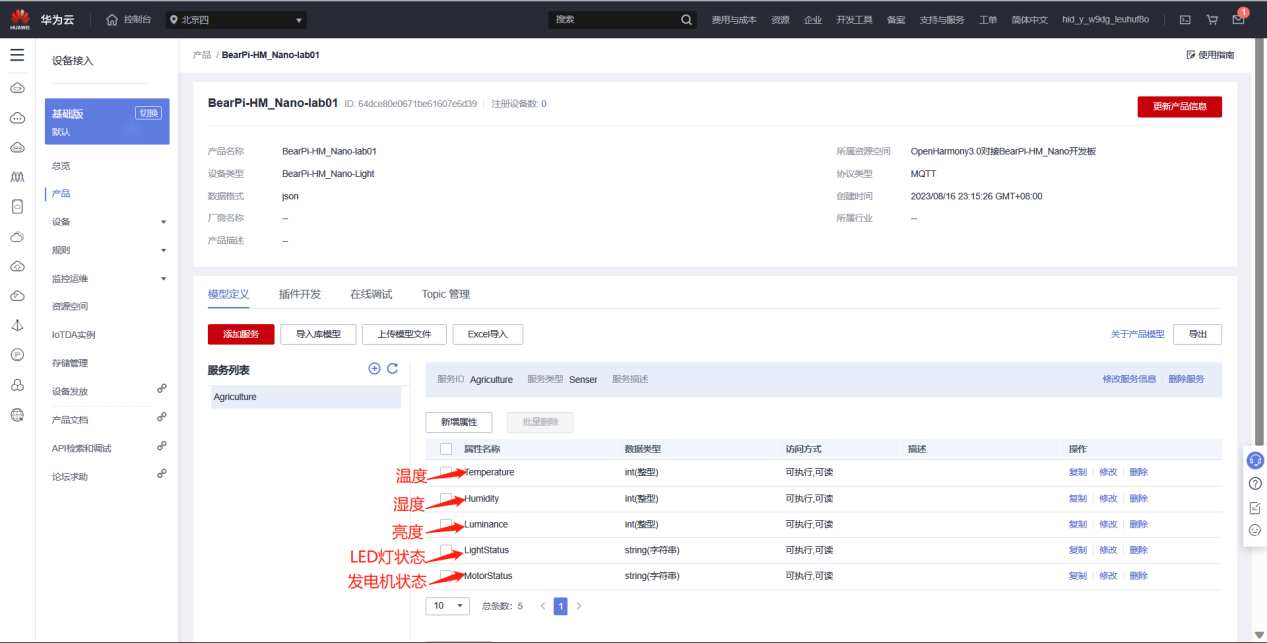This screenshot has height=643, width=1267.
Task: Open the feedback edit icon on the right edge
Action: click(1255, 507)
